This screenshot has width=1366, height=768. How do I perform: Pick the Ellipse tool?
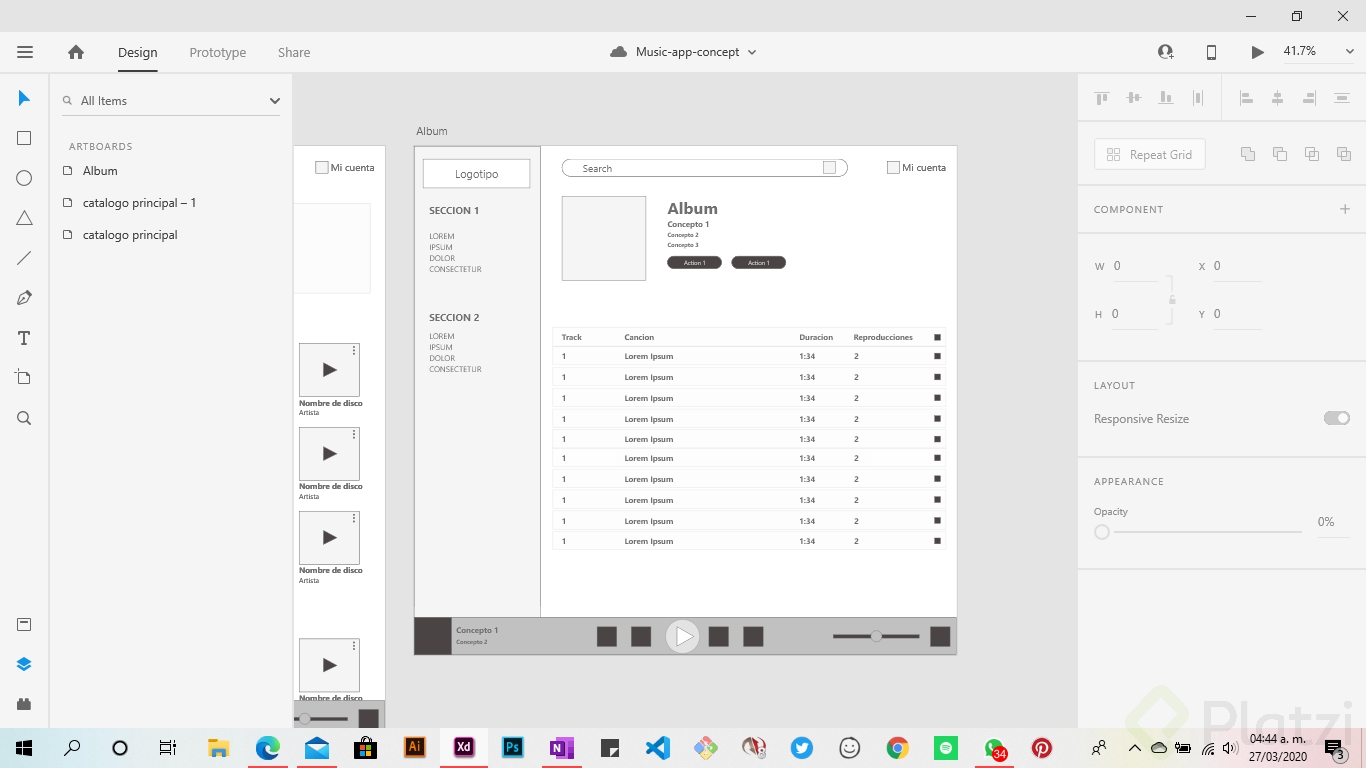[24, 178]
